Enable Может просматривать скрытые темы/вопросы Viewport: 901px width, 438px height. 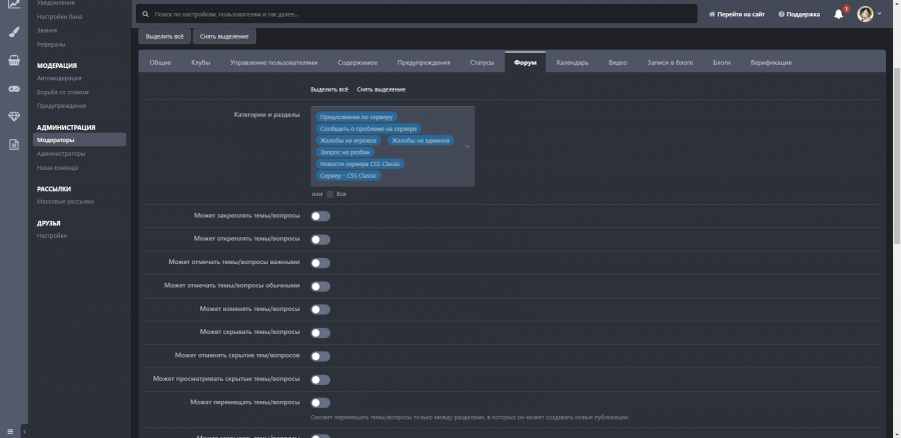(321, 379)
